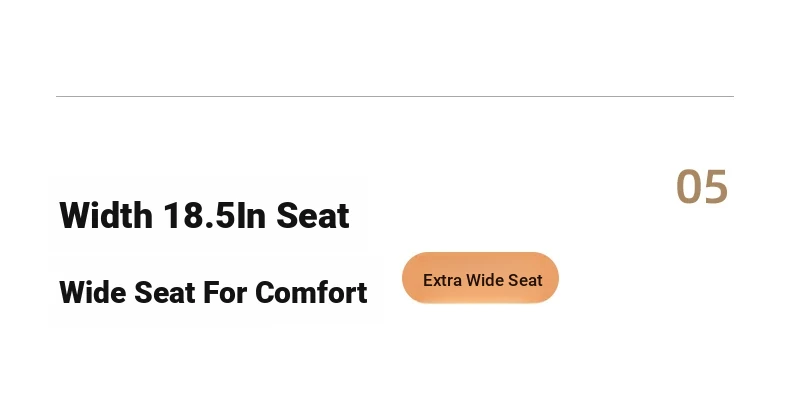Click the Wide Seat For Comfort subheading
This screenshot has height=405, width=790.
click(x=213, y=292)
